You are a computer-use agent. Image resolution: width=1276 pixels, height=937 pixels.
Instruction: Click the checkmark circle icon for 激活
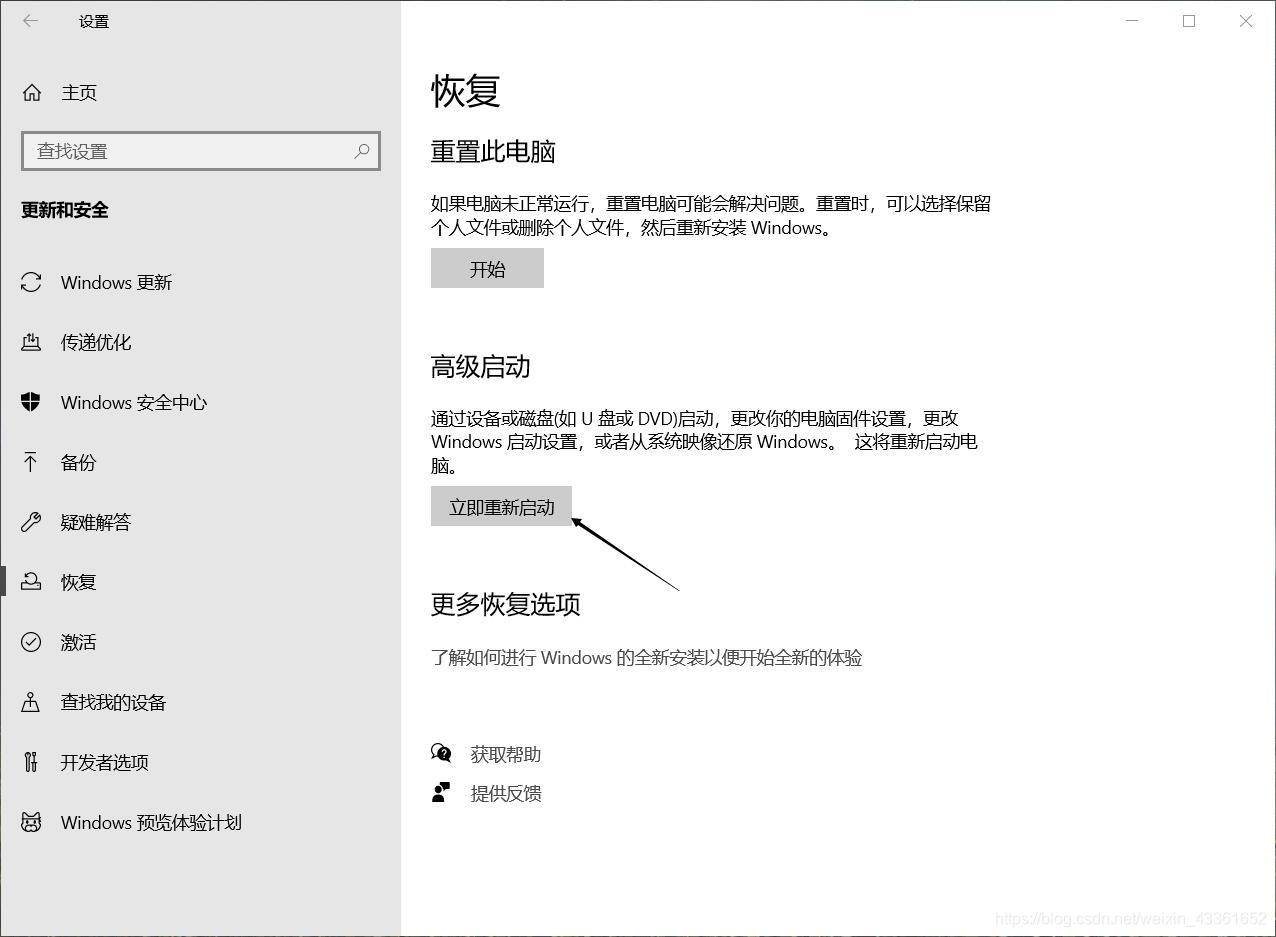pos(31,642)
